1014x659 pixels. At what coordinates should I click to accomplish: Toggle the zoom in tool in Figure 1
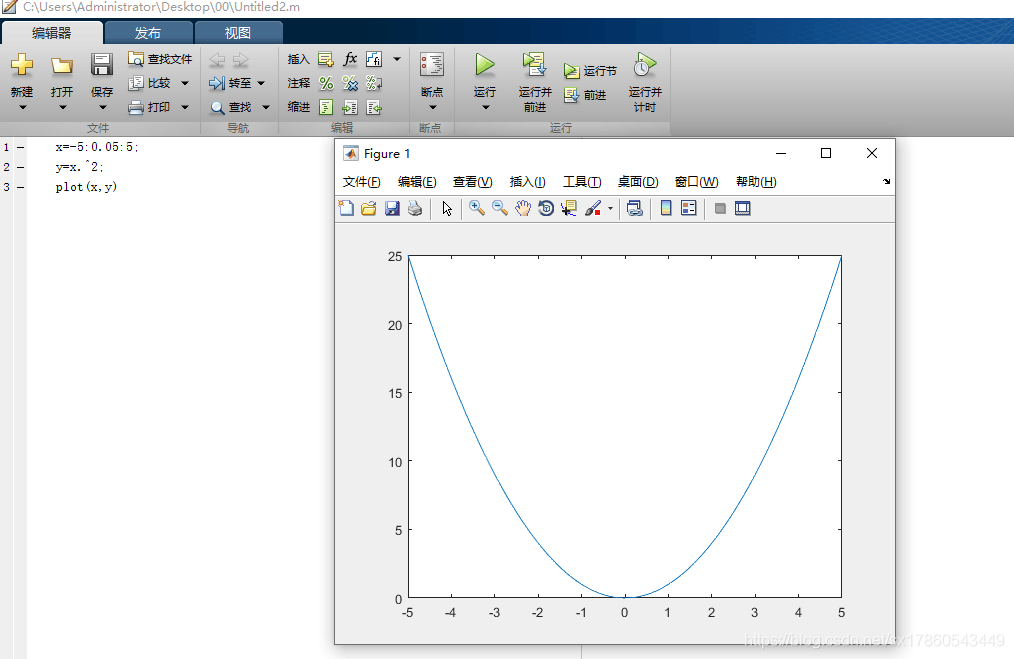point(477,208)
